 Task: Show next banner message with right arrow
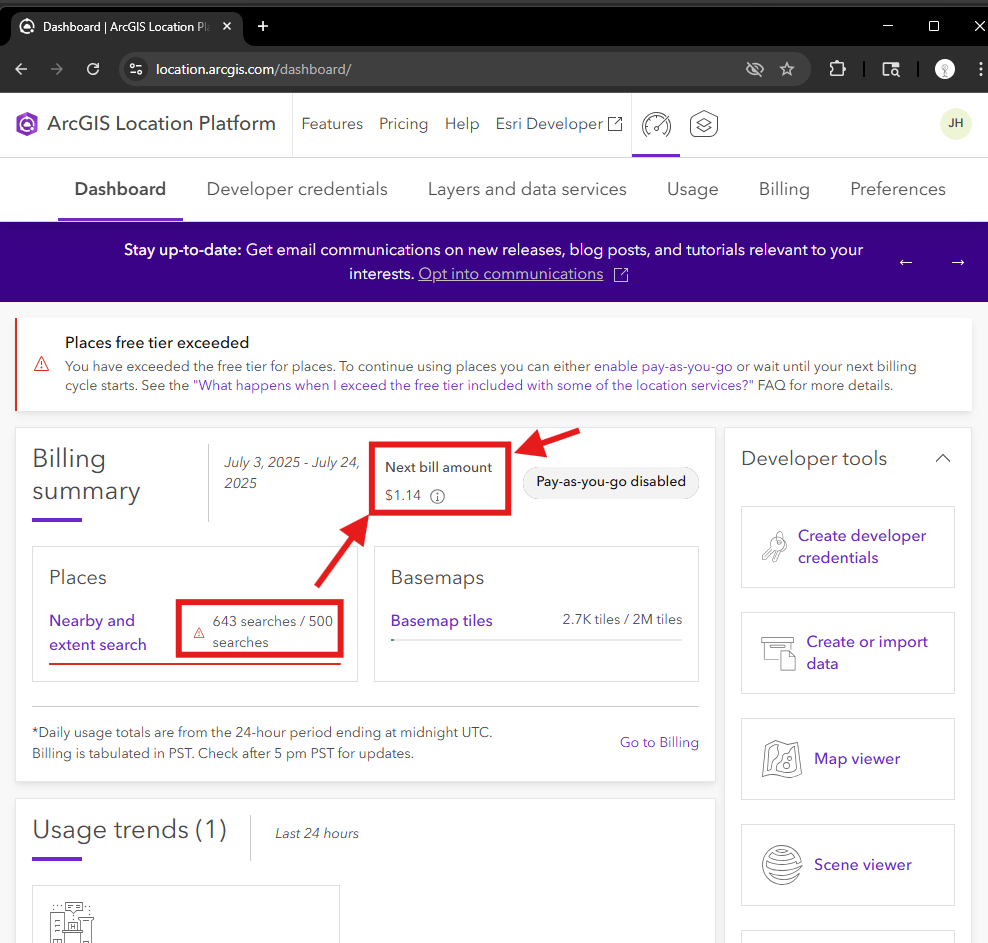pyautogui.click(x=958, y=262)
